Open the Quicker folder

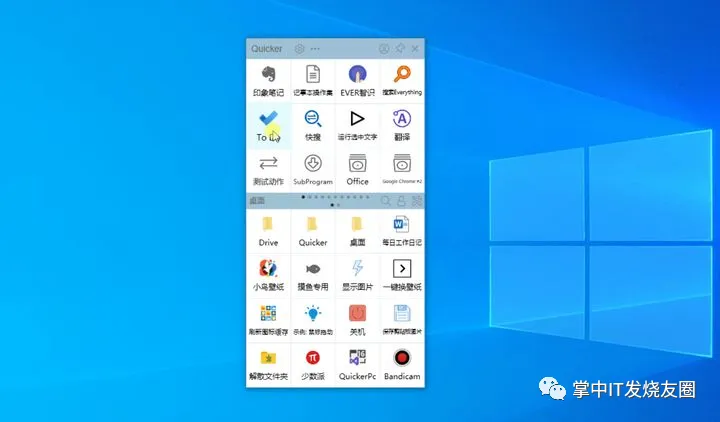pyautogui.click(x=313, y=231)
